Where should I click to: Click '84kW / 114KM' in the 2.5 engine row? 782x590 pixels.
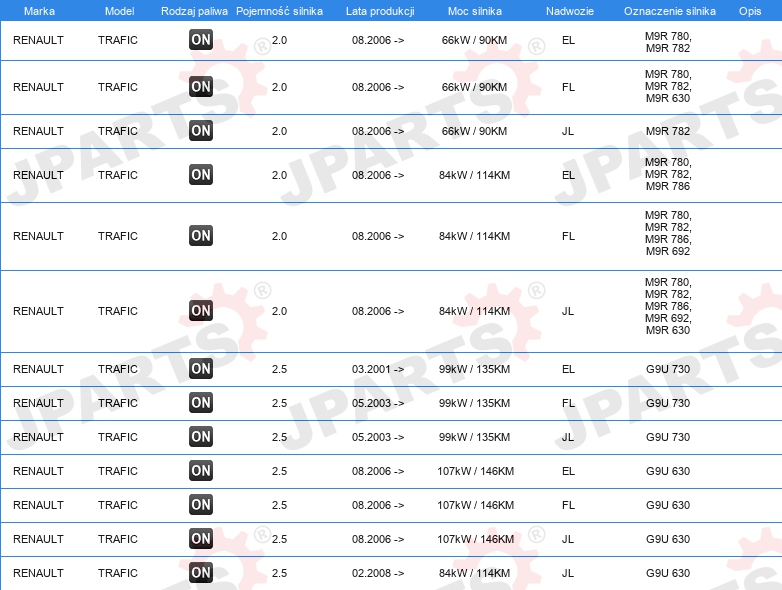click(474, 573)
